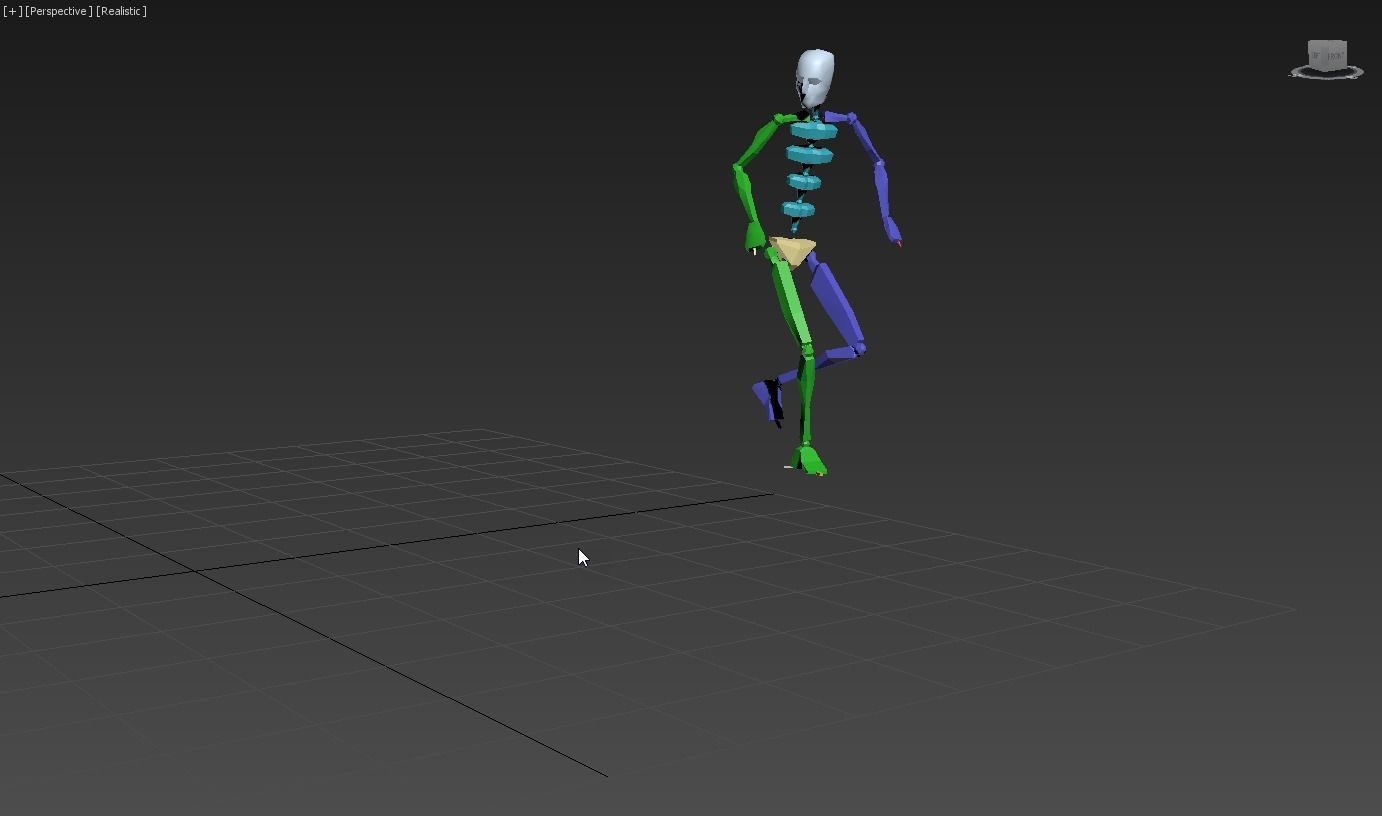Image resolution: width=1382 pixels, height=816 pixels.
Task: Open the Realistic shading viewport menu
Action: click(121, 11)
